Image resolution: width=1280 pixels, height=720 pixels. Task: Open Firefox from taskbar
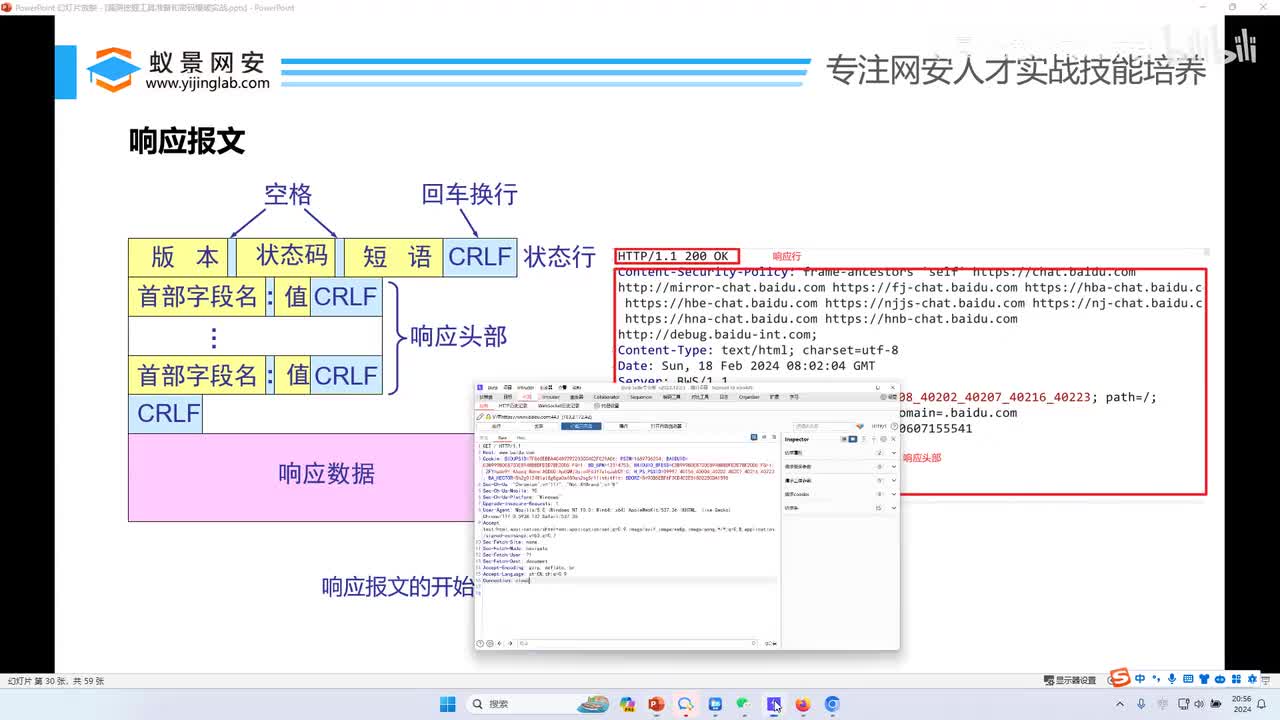(x=802, y=704)
